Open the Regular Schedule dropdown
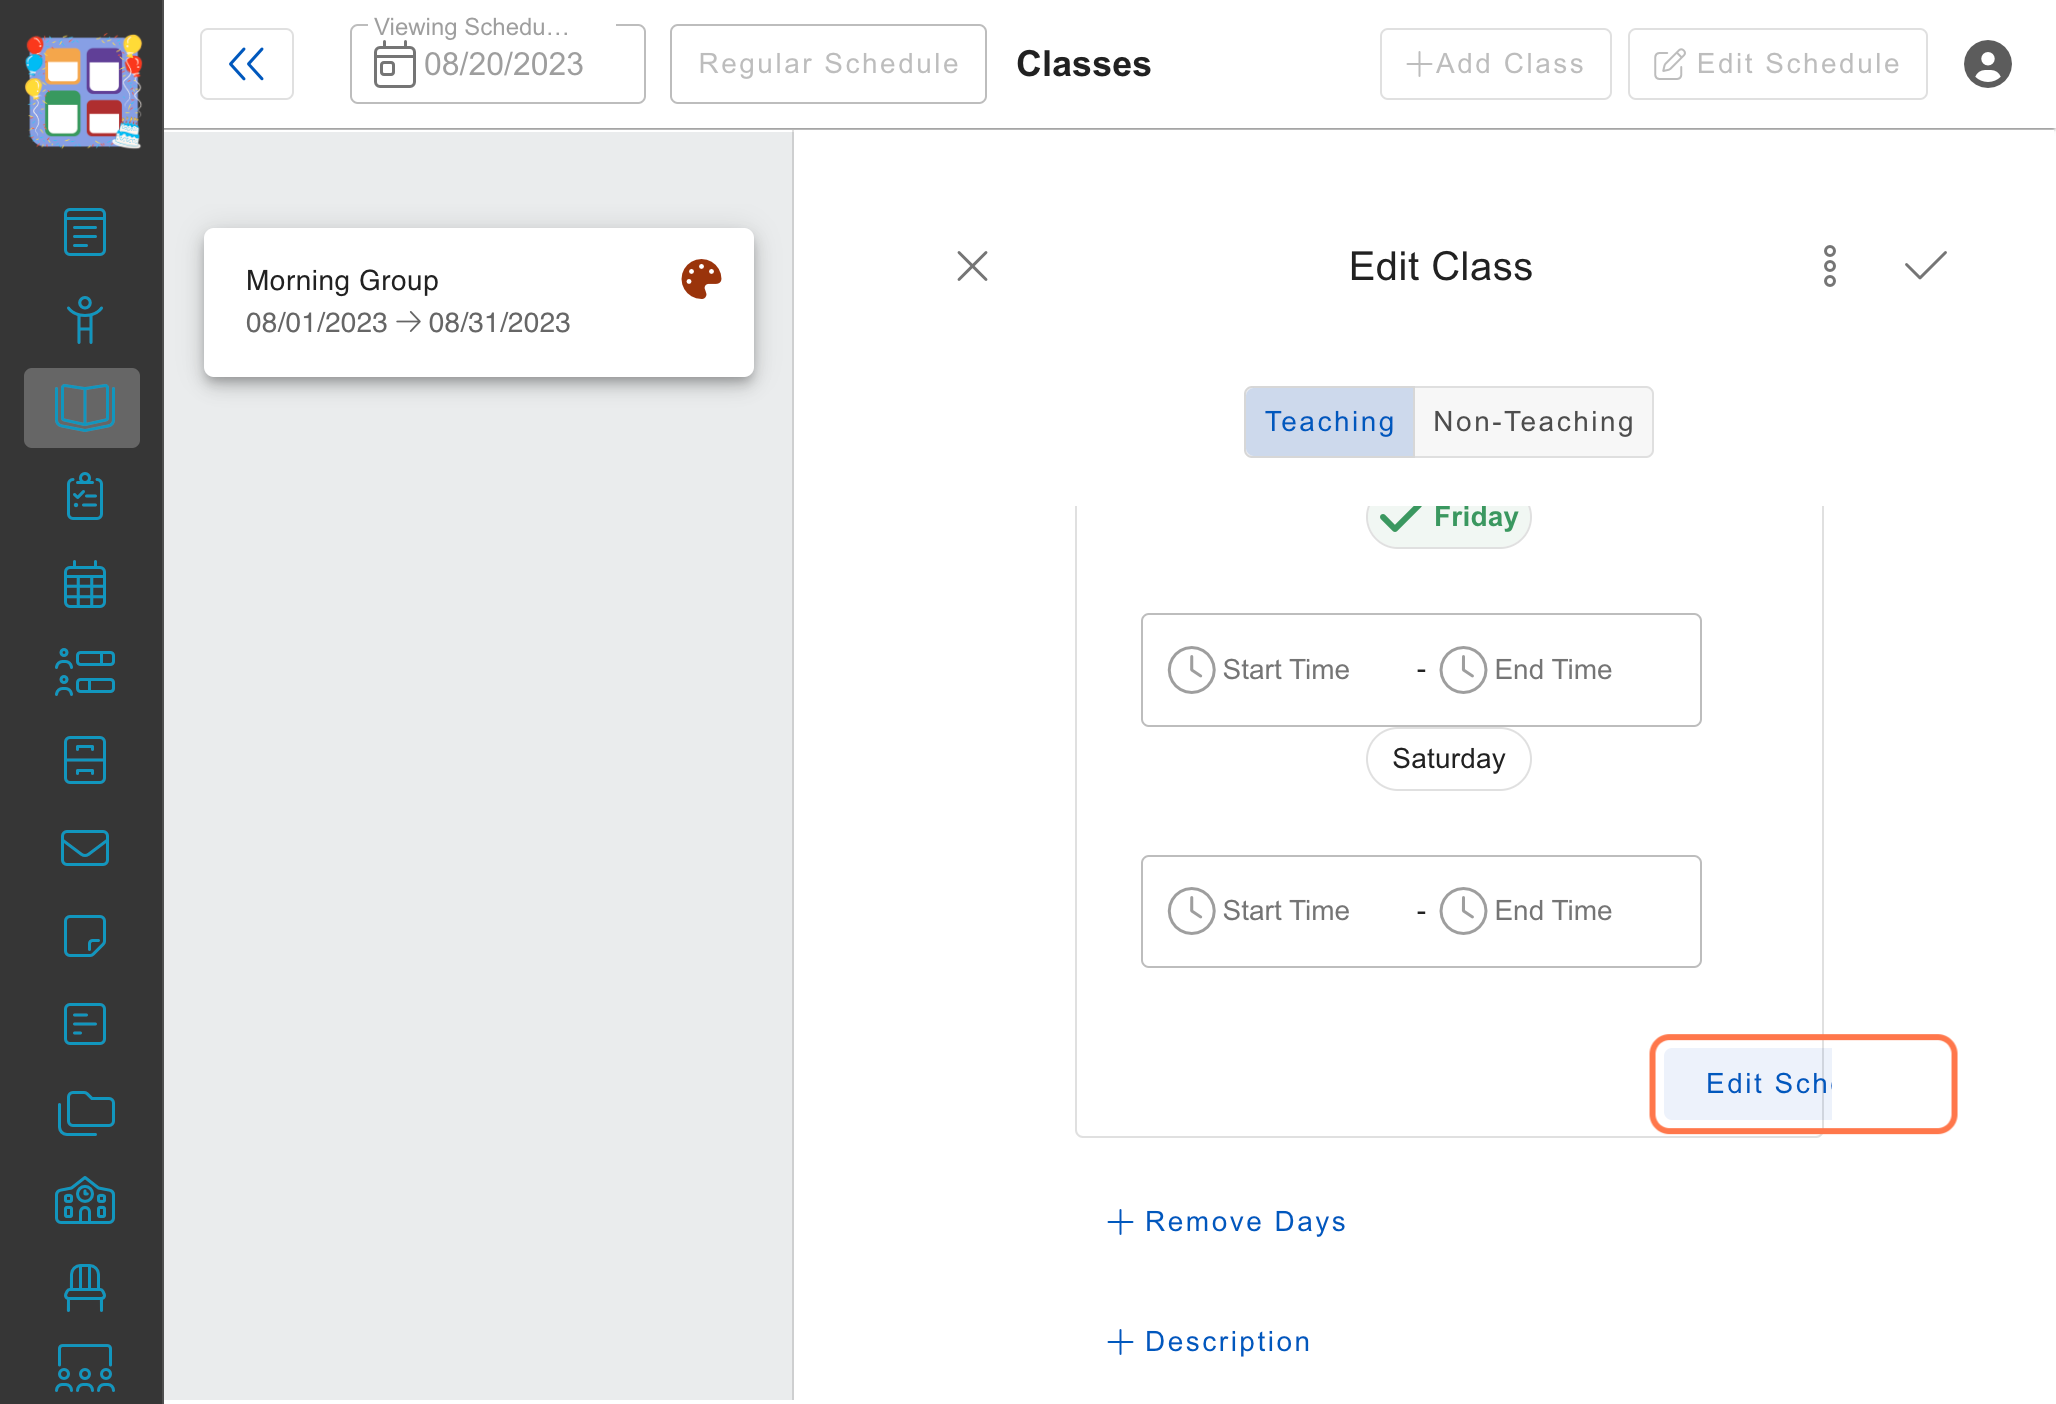This screenshot has height=1404, width=2056. (828, 64)
